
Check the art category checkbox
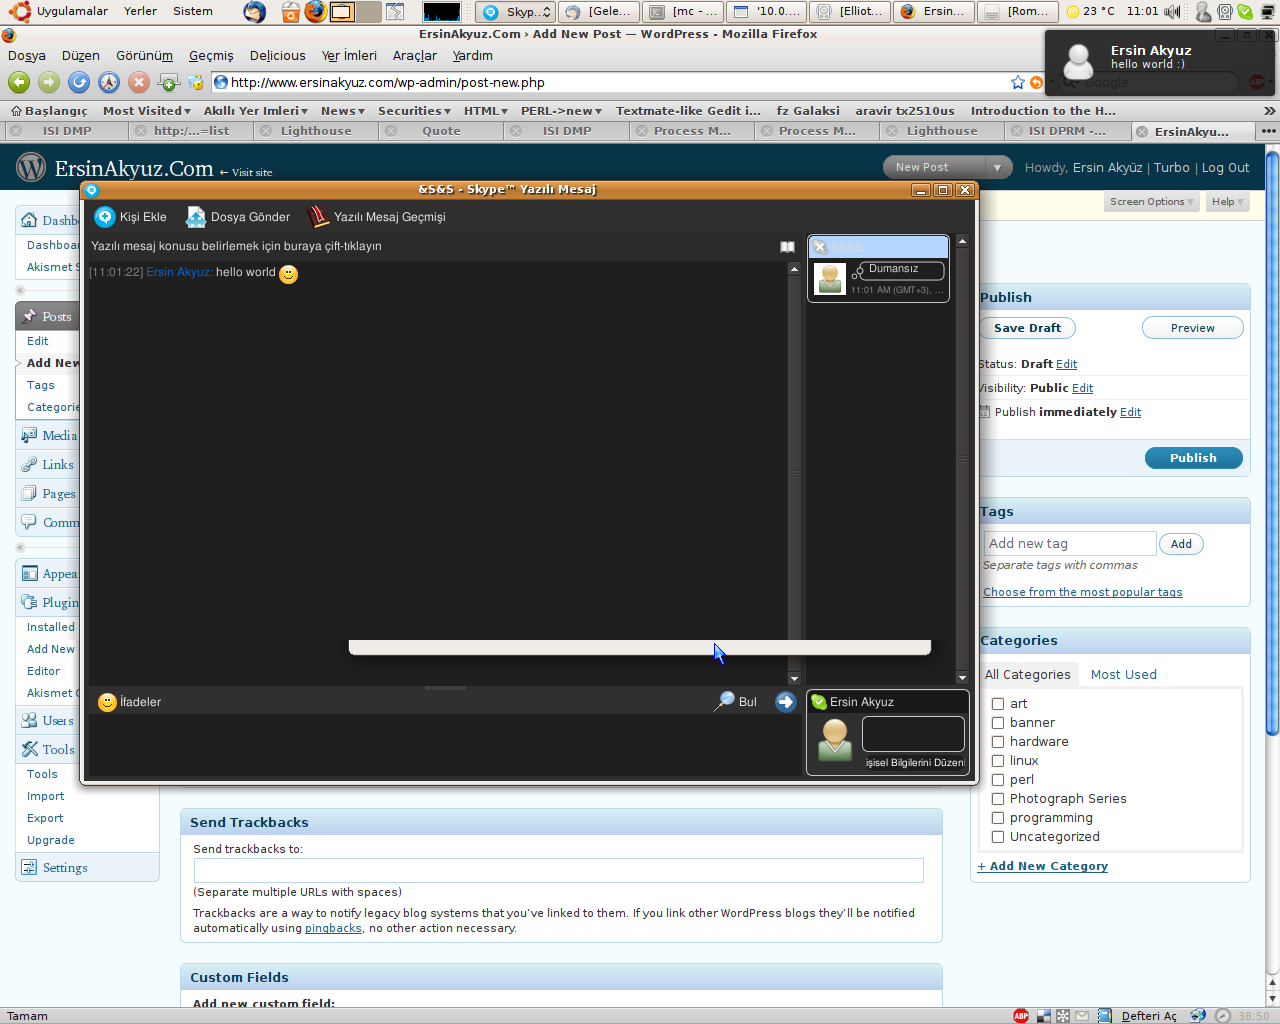coord(998,704)
